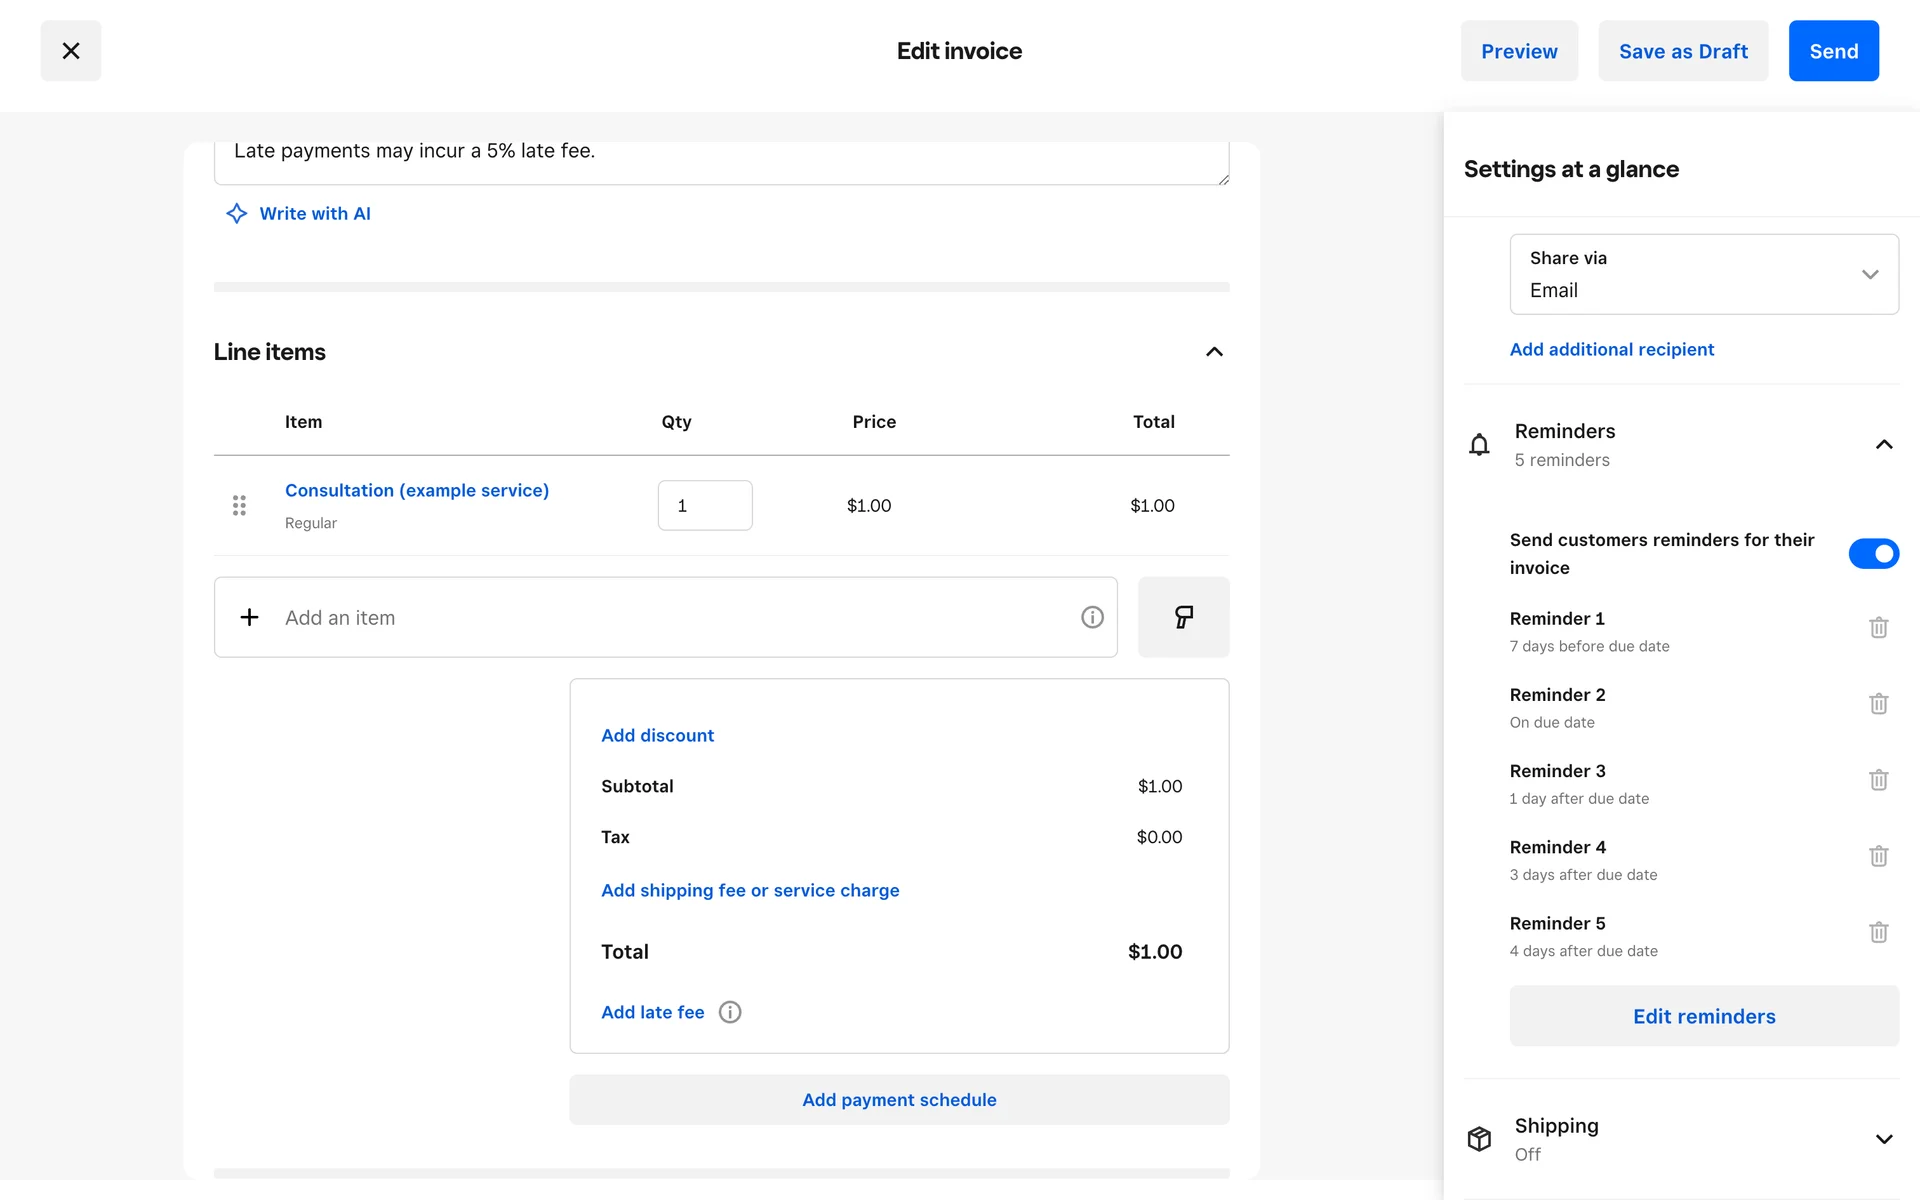Open the Share via Email dropdown

tap(1703, 274)
